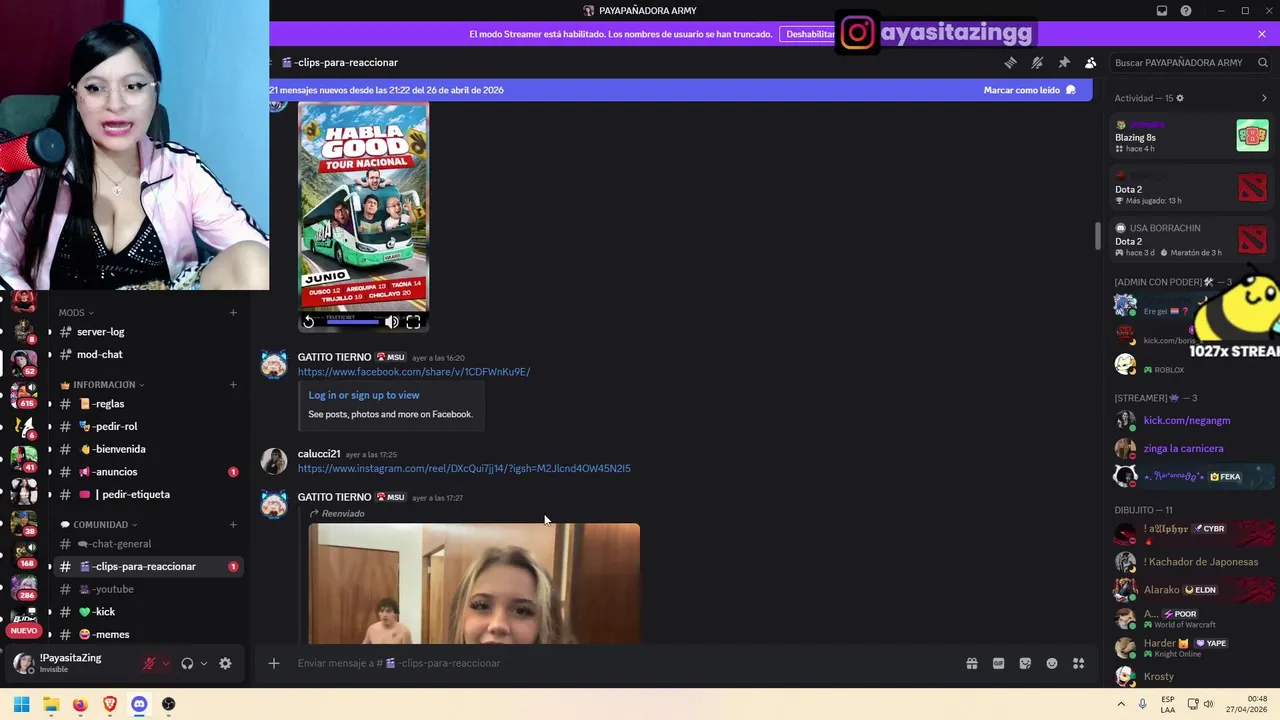Open the -kick channel
Viewport: 1280px width, 720px height.
[x=148, y=612]
